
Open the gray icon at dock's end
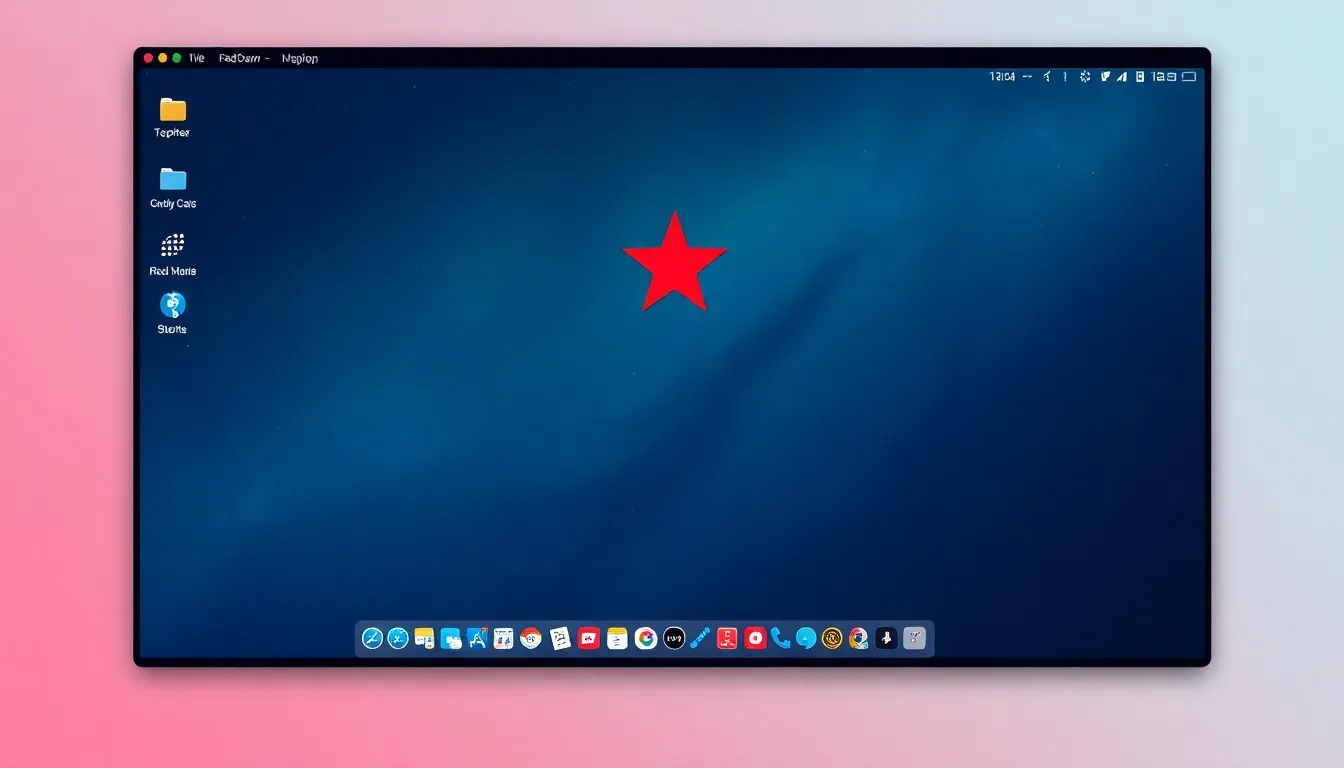click(x=914, y=638)
